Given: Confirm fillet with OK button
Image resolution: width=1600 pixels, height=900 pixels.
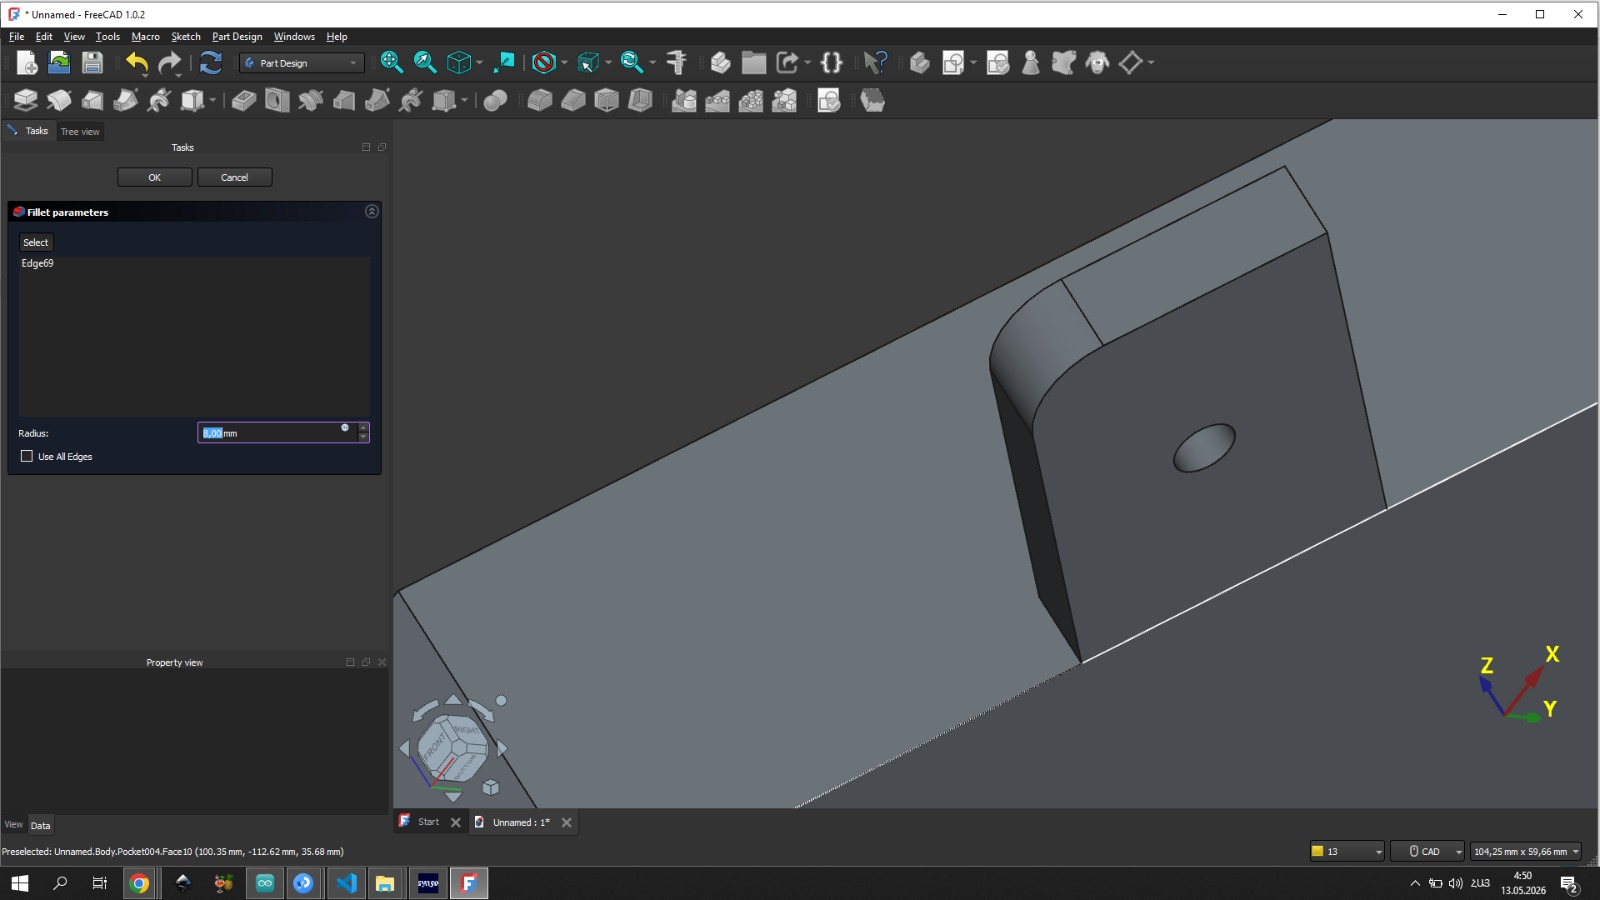Looking at the screenshot, I should point(155,177).
